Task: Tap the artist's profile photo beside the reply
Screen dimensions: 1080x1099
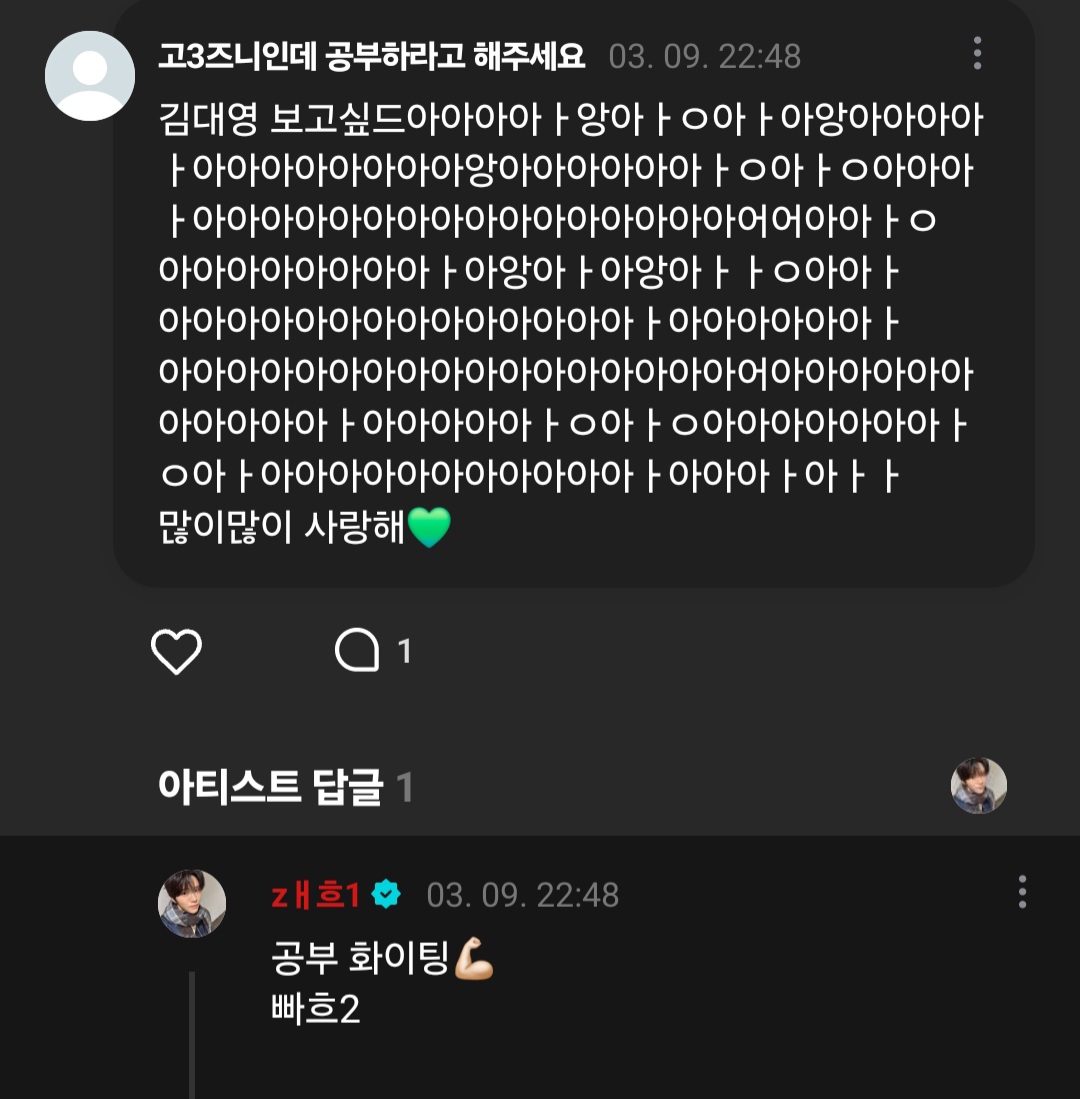Action: [192, 903]
